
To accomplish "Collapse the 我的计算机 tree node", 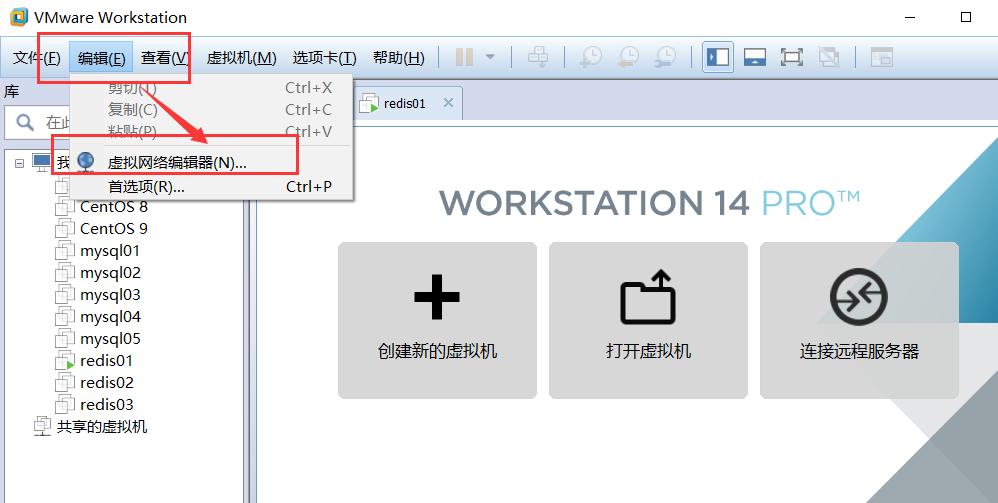I will (x=20, y=163).
